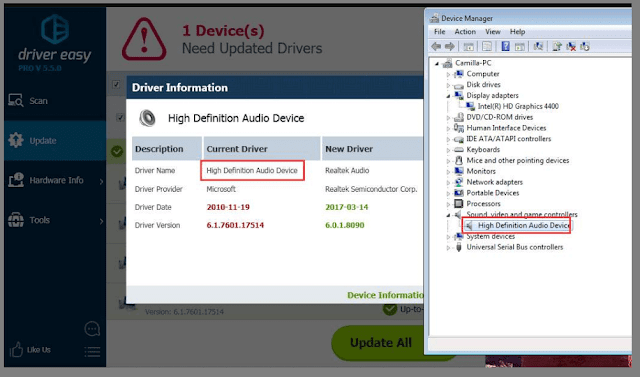Expand the Human Interface Devices node
Screen dimensions: 640x377
tap(448, 129)
